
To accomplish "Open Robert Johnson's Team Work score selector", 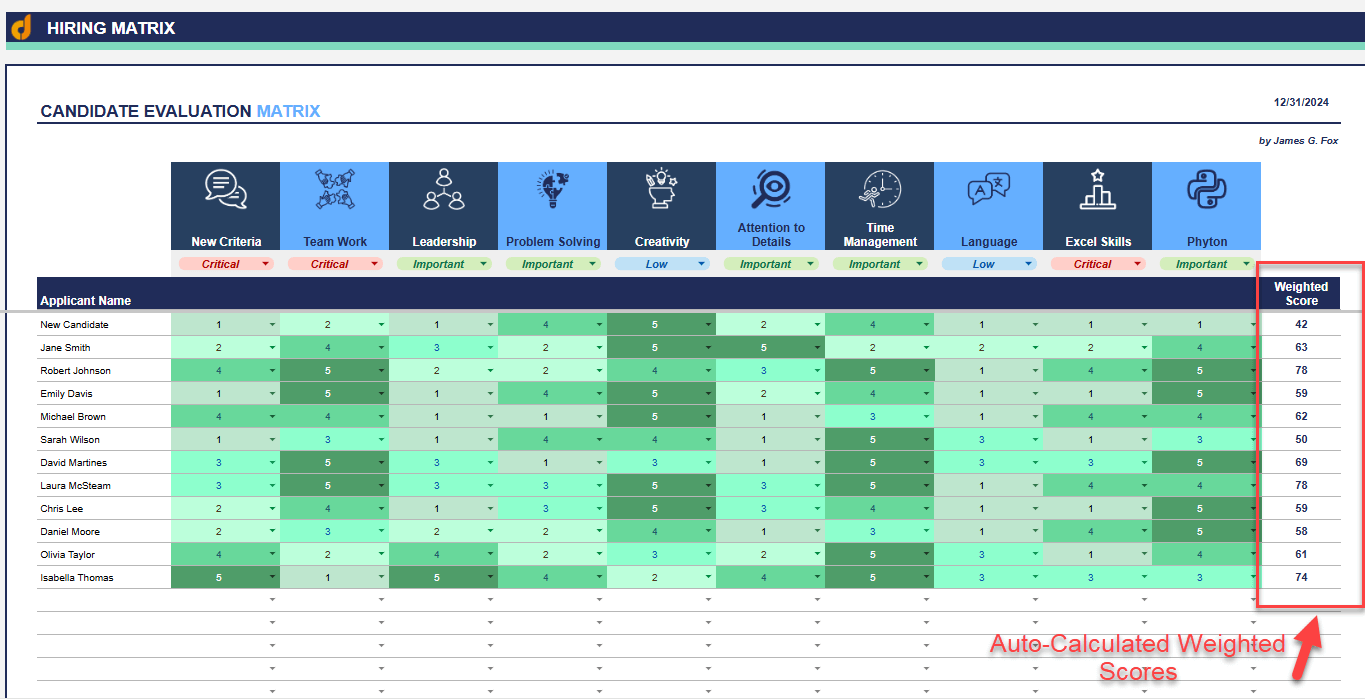I will click(x=334, y=370).
